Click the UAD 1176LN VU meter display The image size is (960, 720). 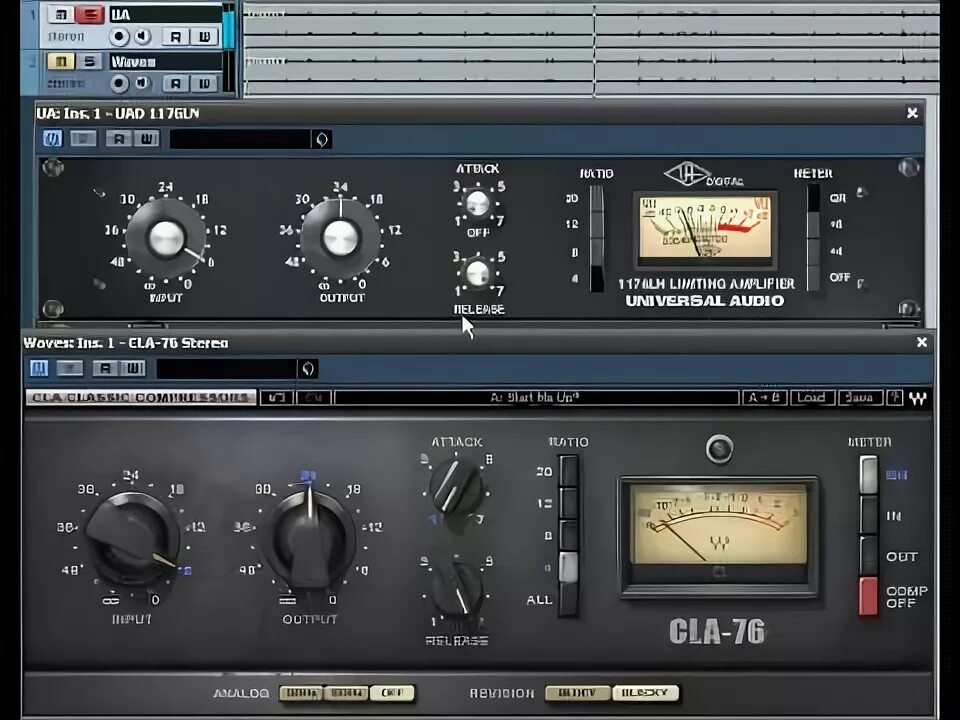tap(705, 228)
